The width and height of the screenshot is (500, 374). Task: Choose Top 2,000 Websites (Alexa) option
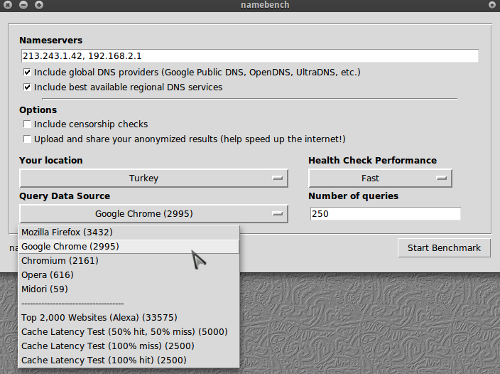[129, 317]
